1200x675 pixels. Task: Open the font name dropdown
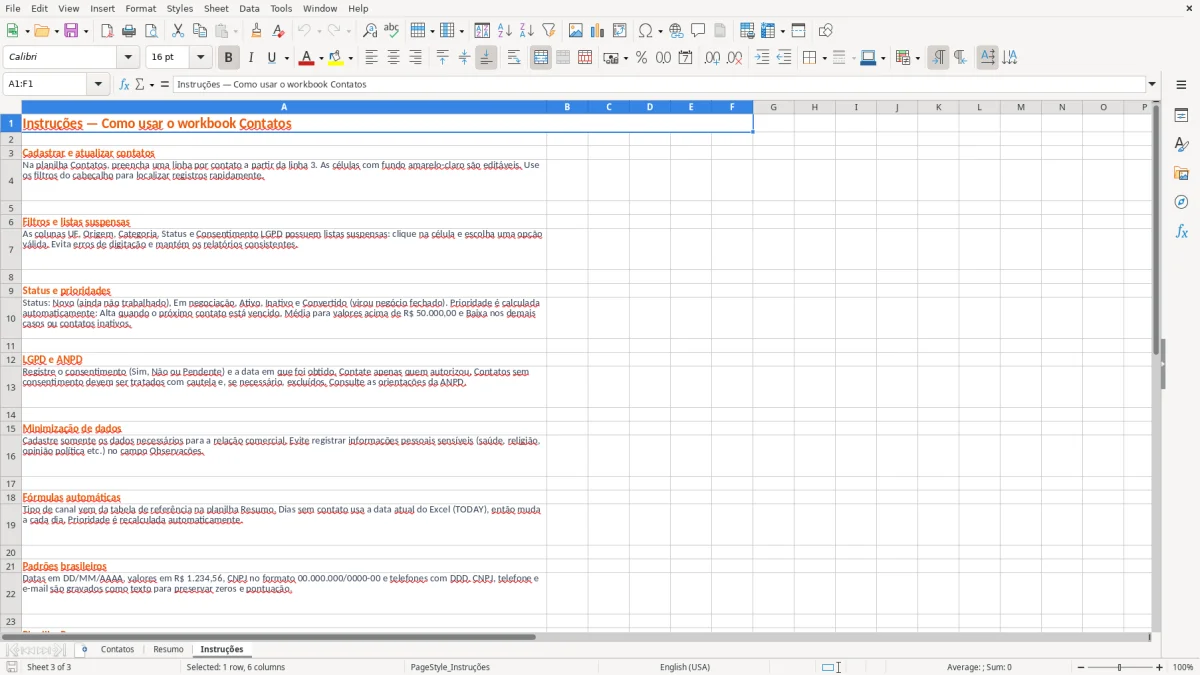tap(128, 58)
